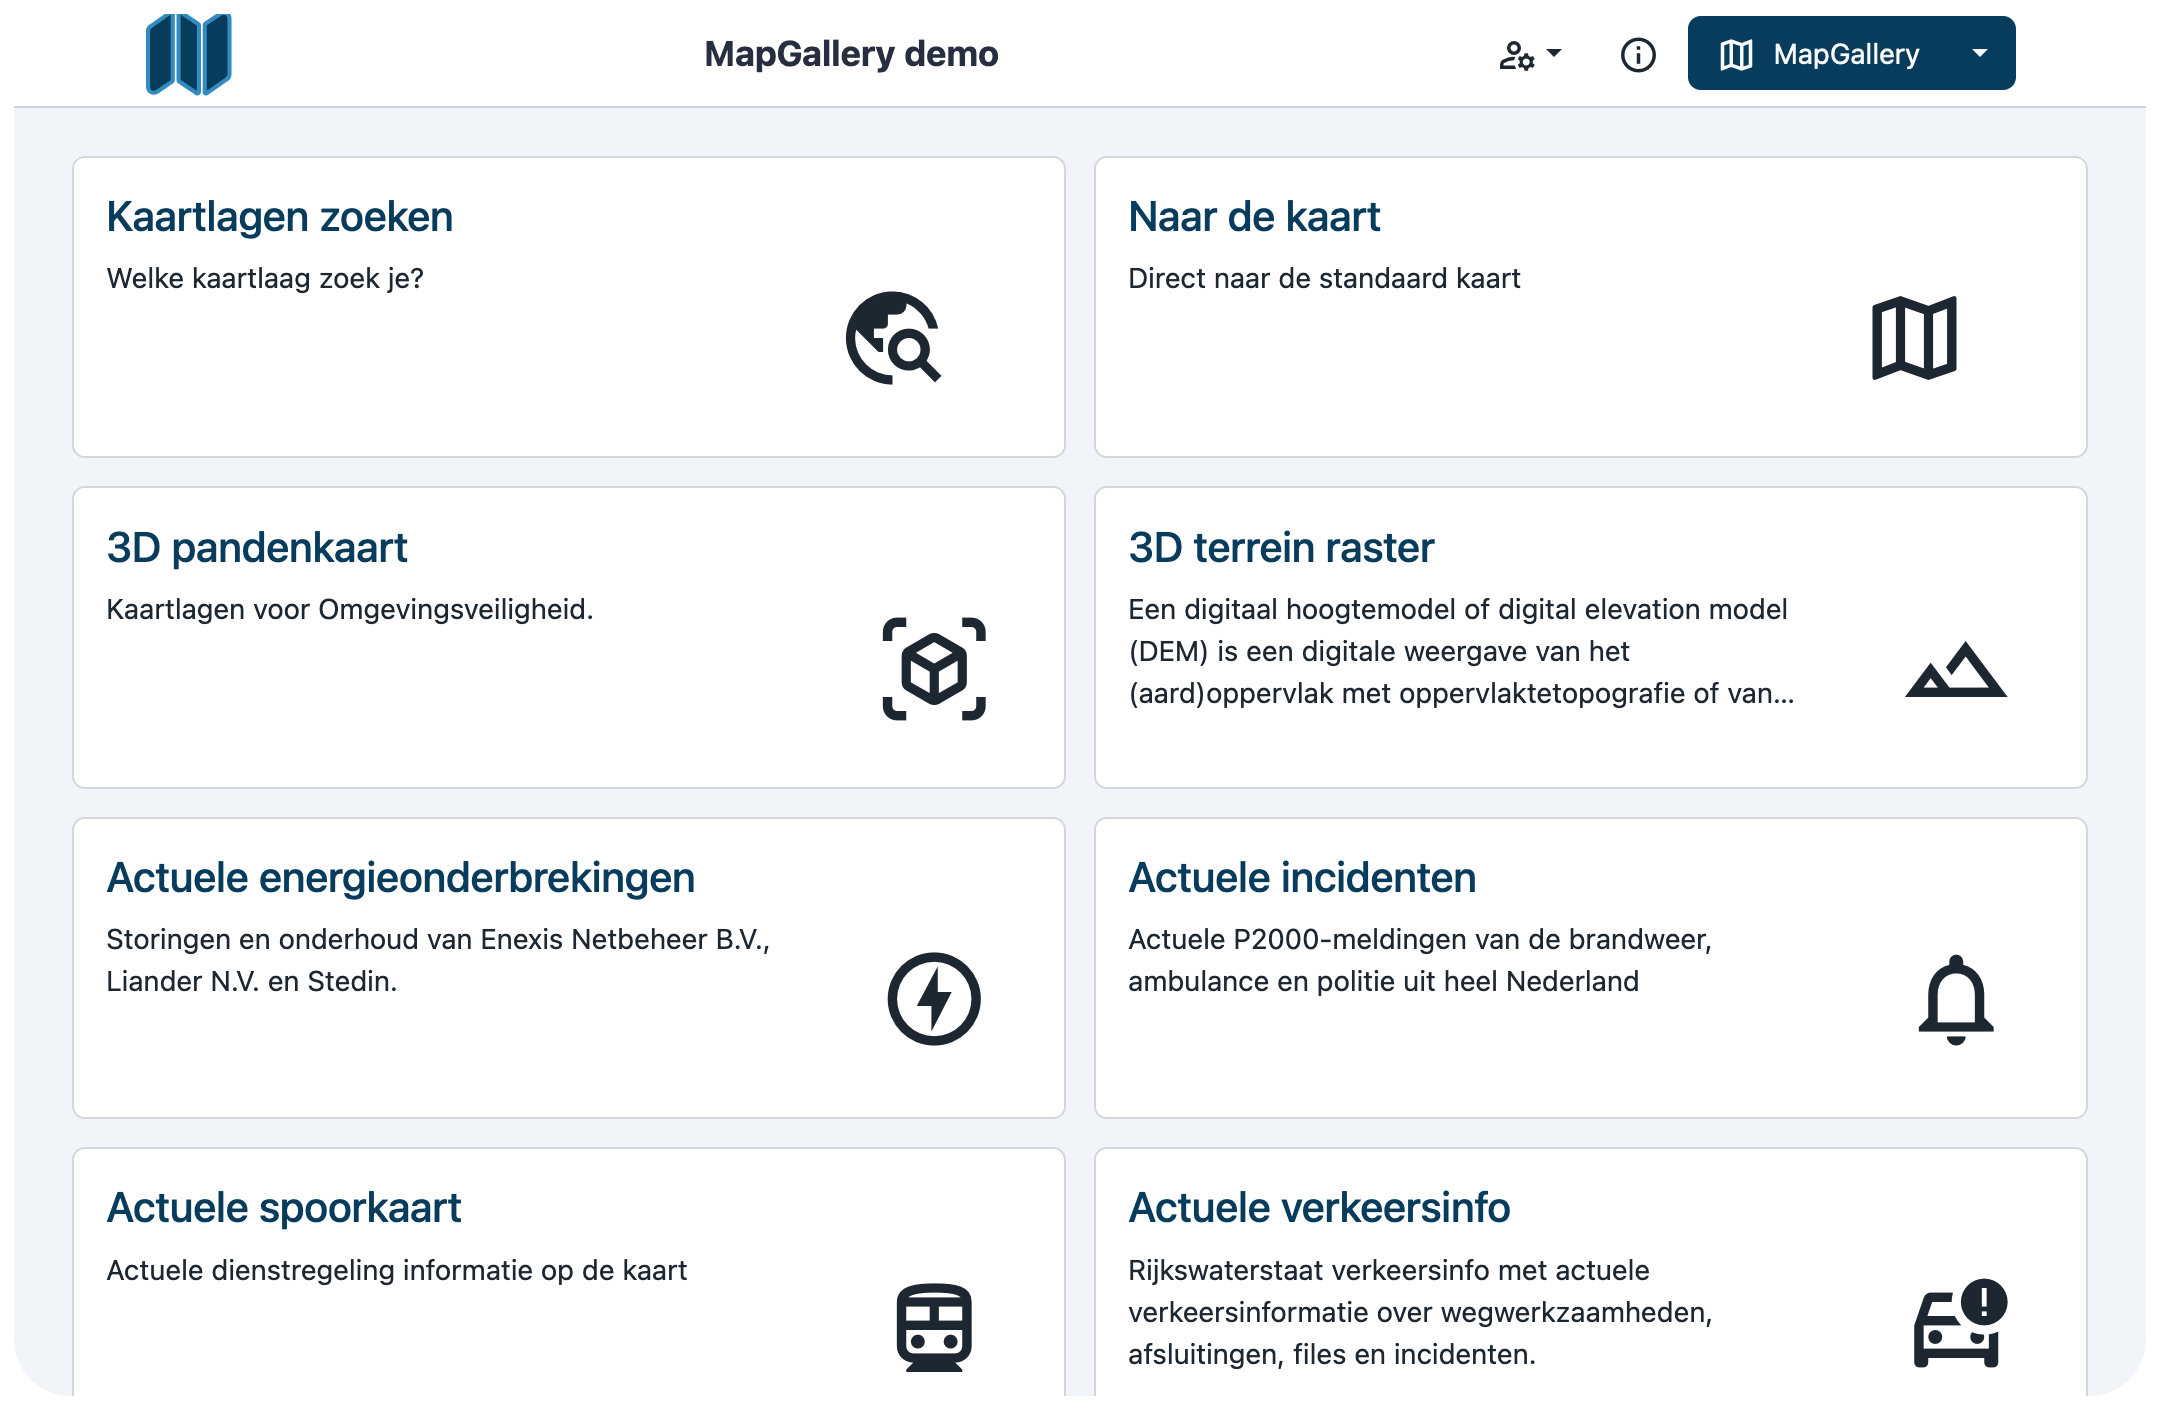Click the 3D cube scan icon
Image resolution: width=2160 pixels, height=1410 pixels.
coord(934,669)
